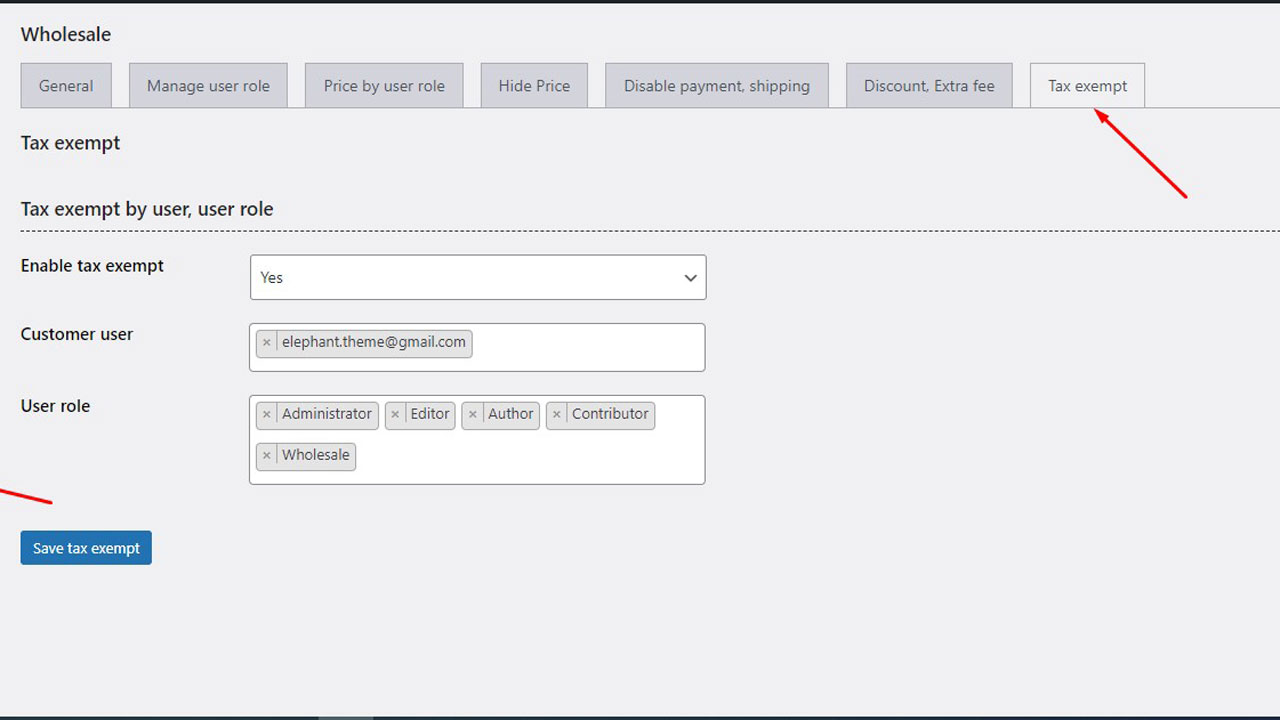Remove the Author role tag
The height and width of the screenshot is (720, 1280).
472,414
